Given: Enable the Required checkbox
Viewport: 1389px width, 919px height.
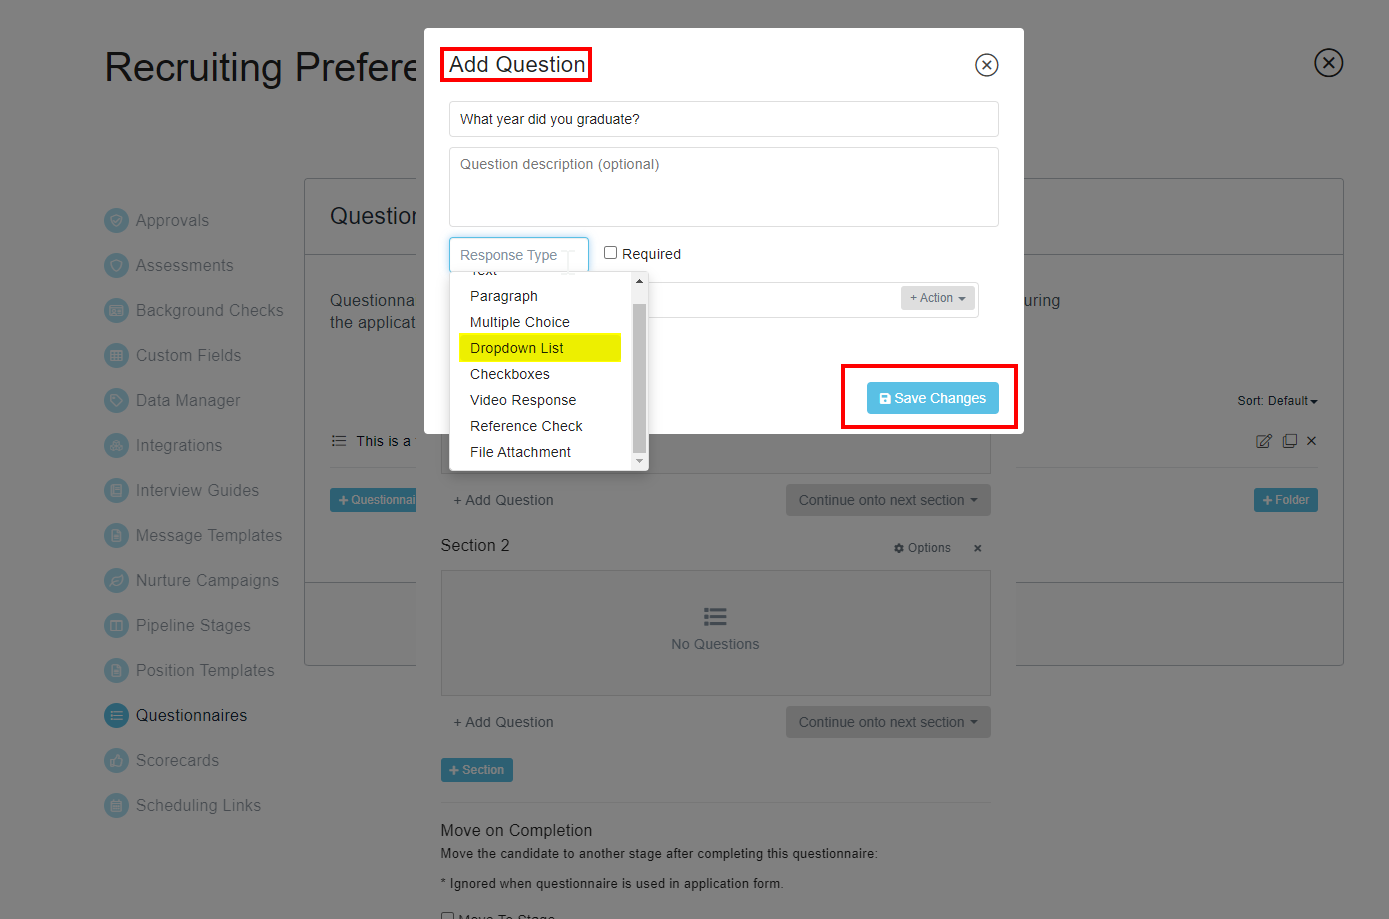Looking at the screenshot, I should pyautogui.click(x=611, y=253).
